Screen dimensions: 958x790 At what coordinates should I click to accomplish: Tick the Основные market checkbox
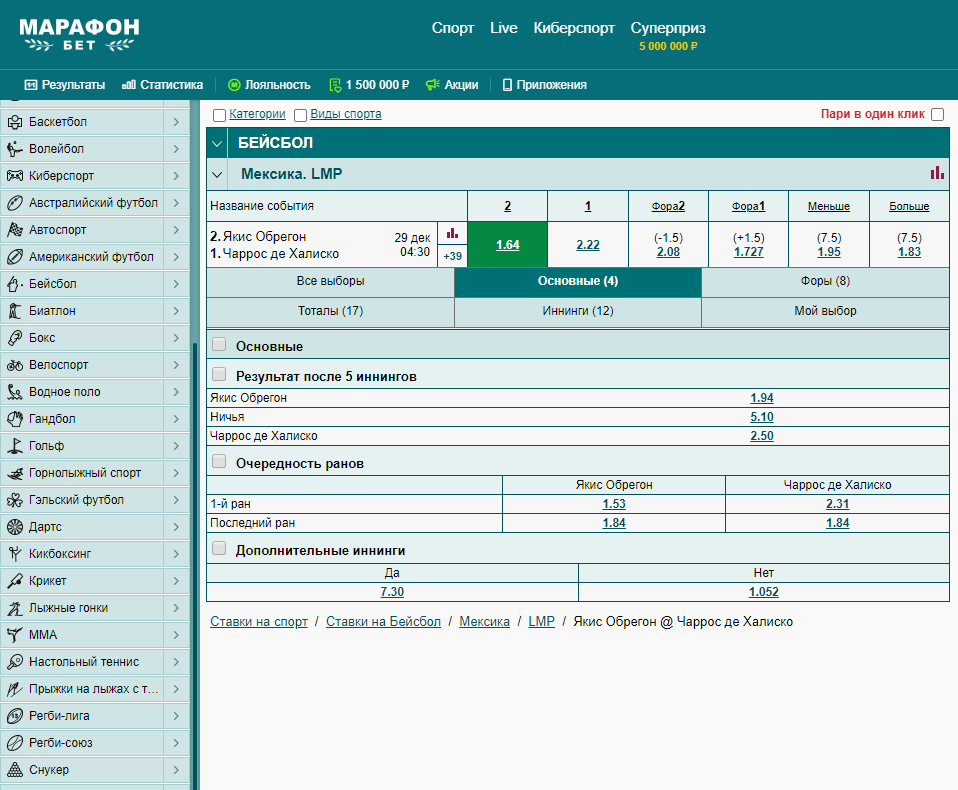(x=219, y=345)
